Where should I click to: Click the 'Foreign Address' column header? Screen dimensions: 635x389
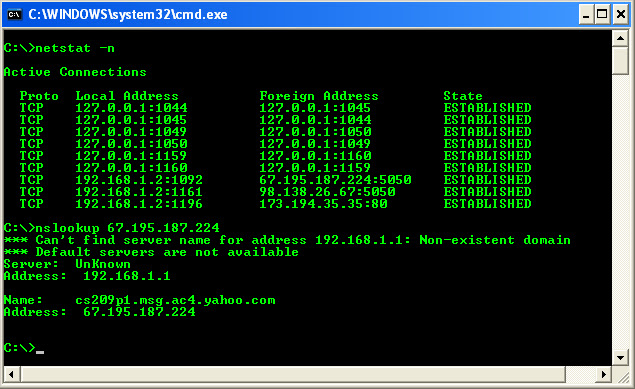point(319,96)
